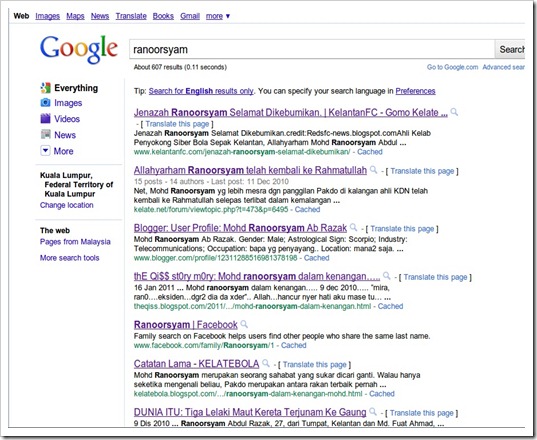Preview DUNIA ITU result magnifier icon

point(373,412)
